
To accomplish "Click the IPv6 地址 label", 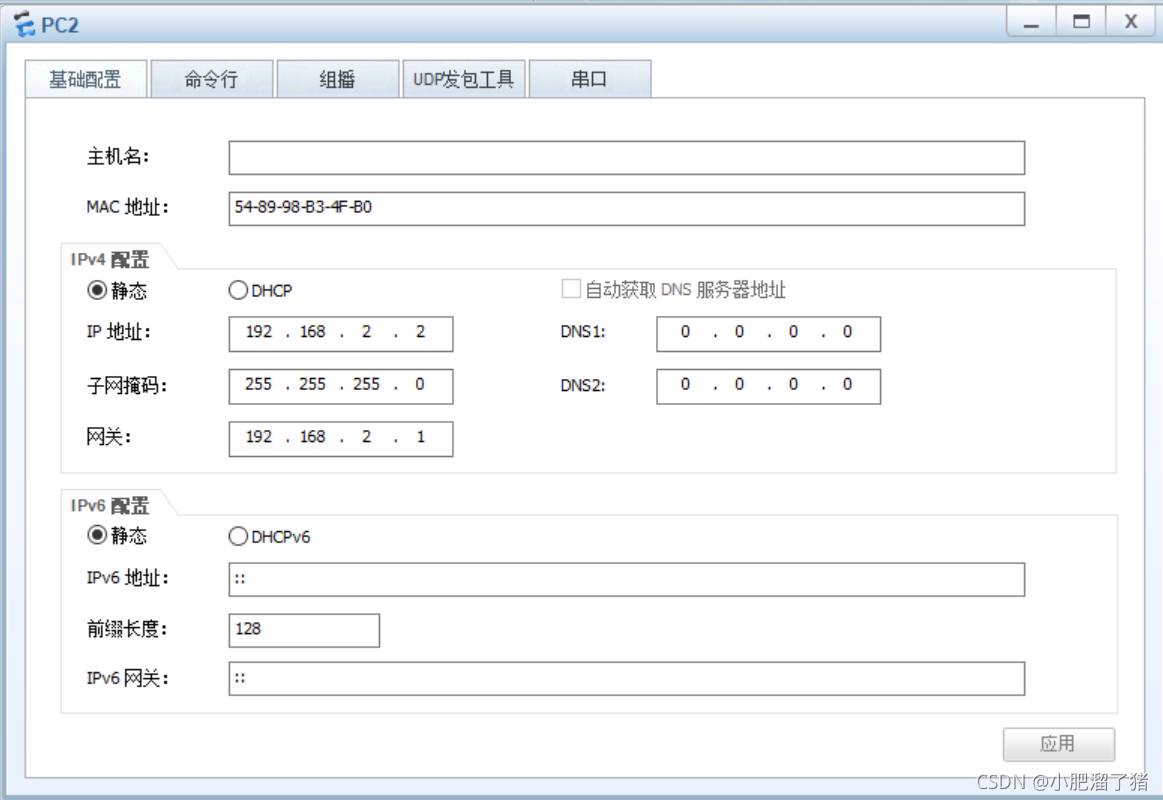I will click(x=128, y=578).
